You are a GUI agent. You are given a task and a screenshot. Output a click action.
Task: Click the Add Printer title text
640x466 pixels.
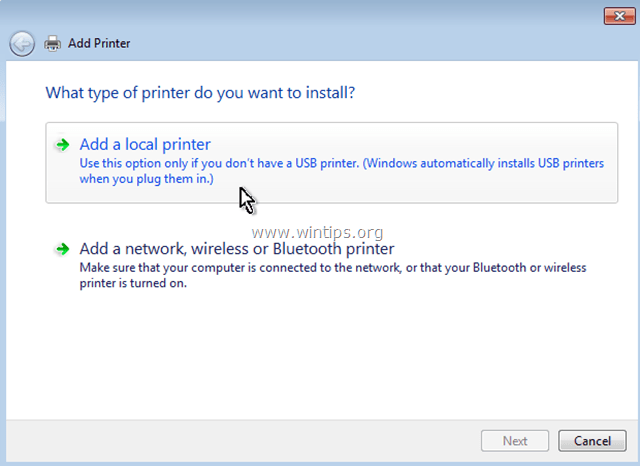click(x=99, y=43)
